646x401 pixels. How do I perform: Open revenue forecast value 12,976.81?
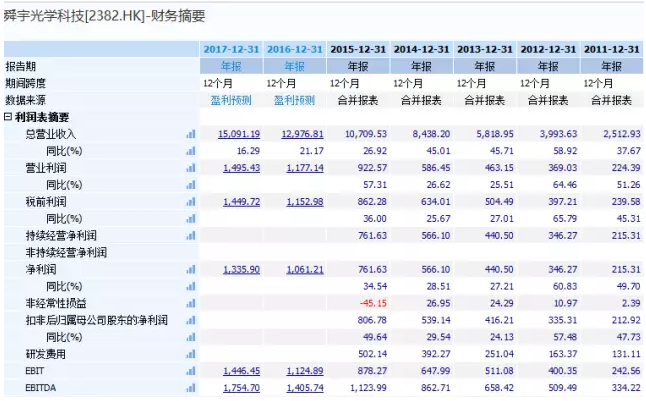click(302, 134)
